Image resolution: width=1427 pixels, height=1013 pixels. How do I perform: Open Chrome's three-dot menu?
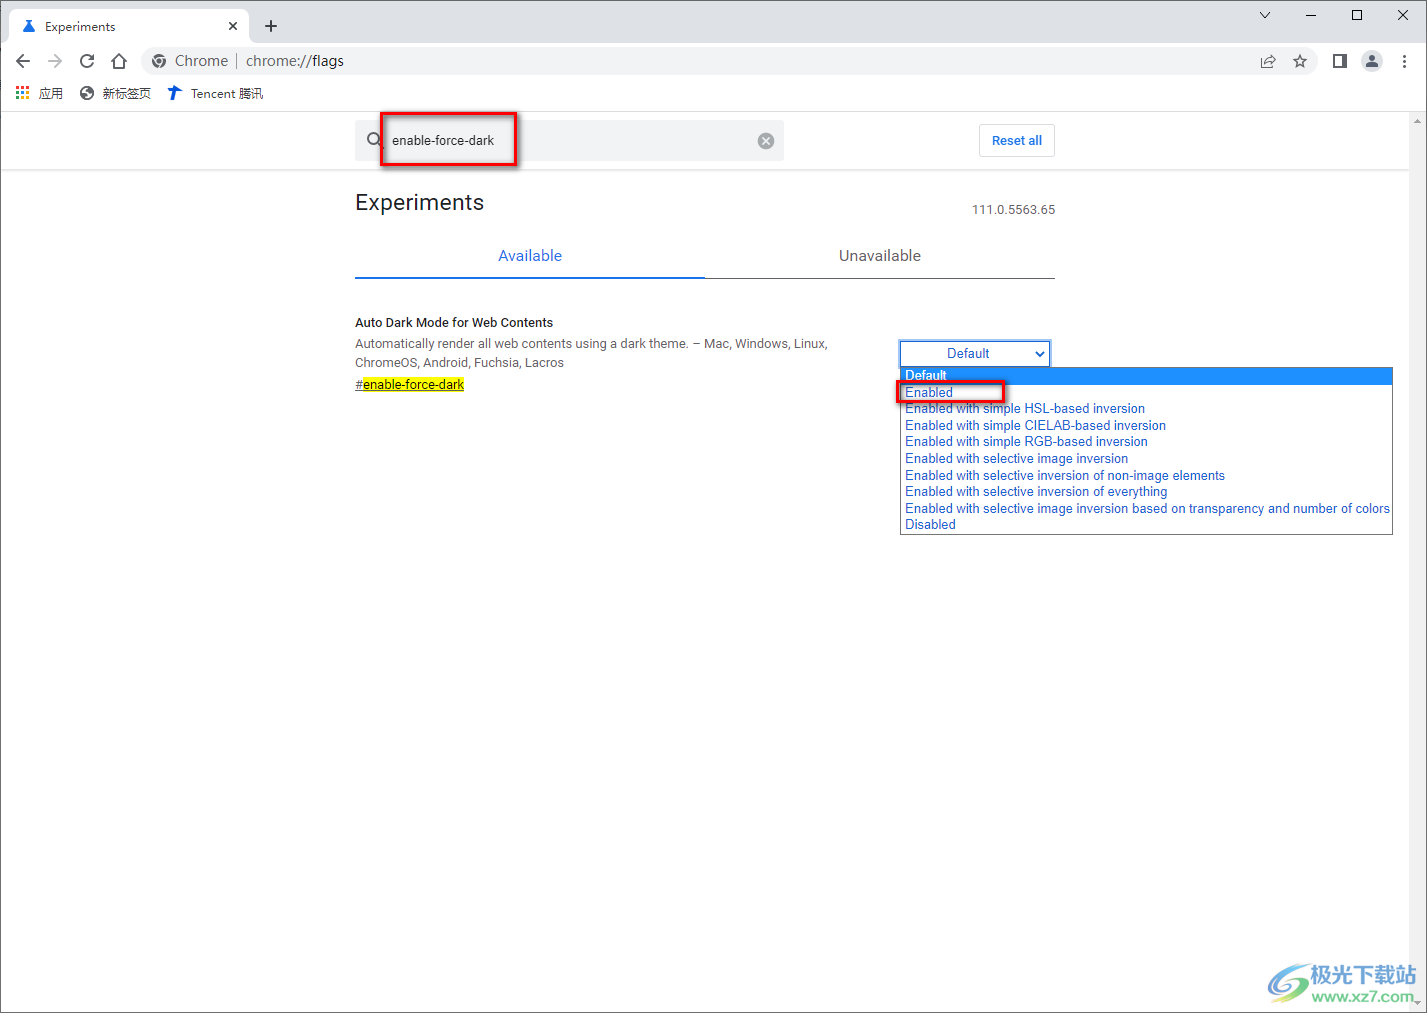[1404, 61]
